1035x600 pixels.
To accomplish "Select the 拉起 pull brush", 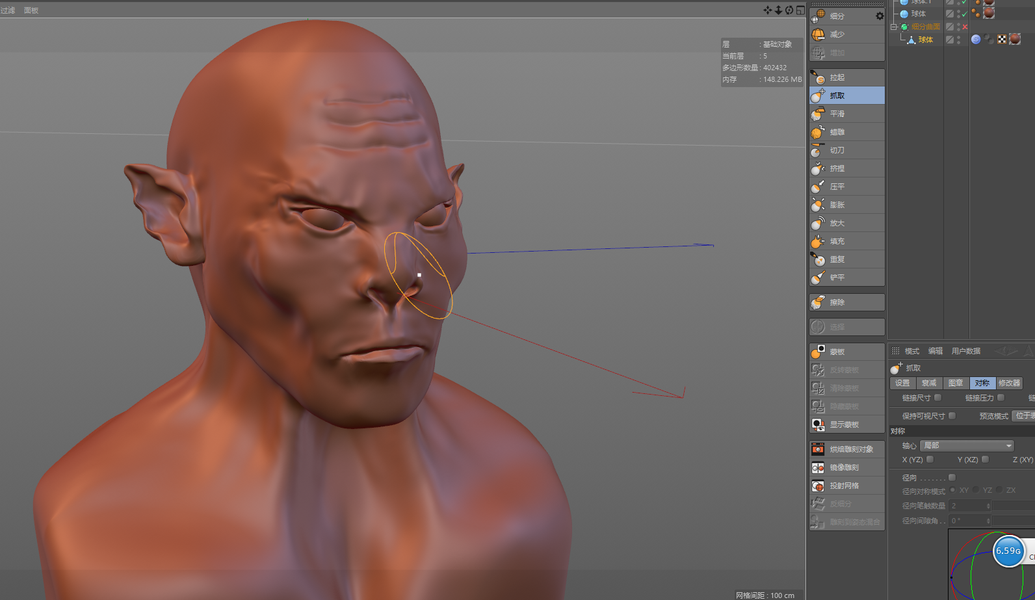I will 847,77.
